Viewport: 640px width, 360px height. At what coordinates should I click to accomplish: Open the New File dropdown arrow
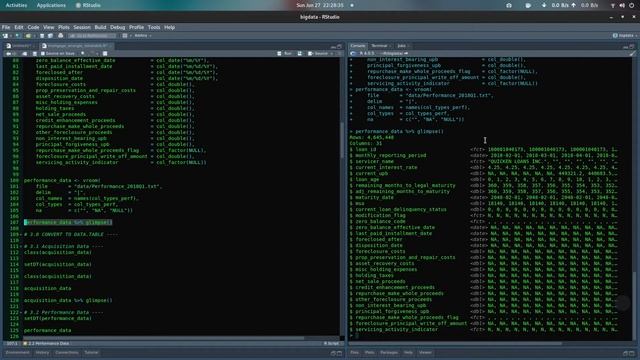(x=11, y=36)
